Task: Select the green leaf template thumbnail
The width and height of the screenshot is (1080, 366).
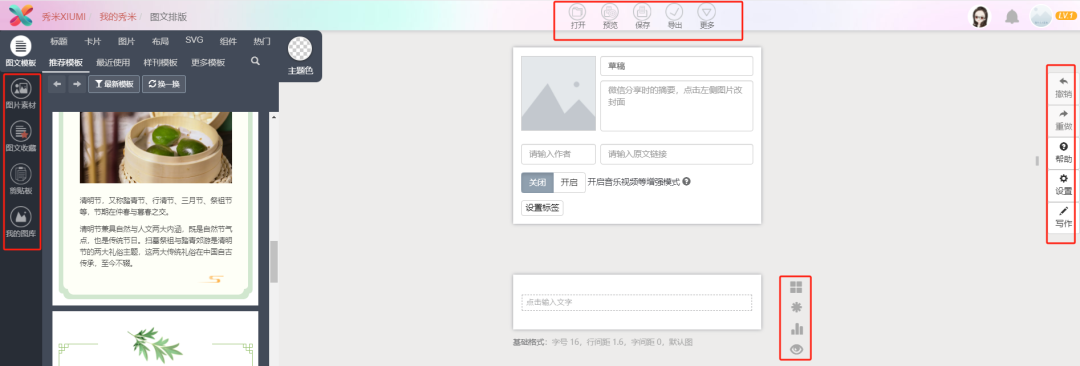Action: [156, 338]
